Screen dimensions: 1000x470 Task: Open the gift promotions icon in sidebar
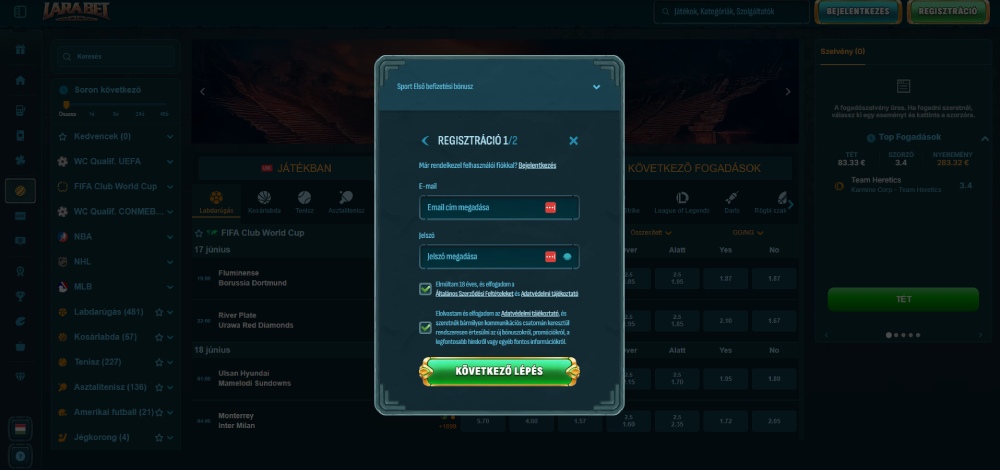pos(20,50)
